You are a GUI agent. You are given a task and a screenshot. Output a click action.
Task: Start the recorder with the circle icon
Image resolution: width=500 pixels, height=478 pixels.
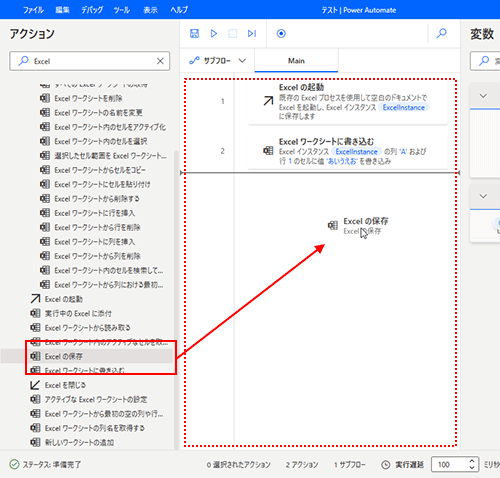(x=281, y=33)
